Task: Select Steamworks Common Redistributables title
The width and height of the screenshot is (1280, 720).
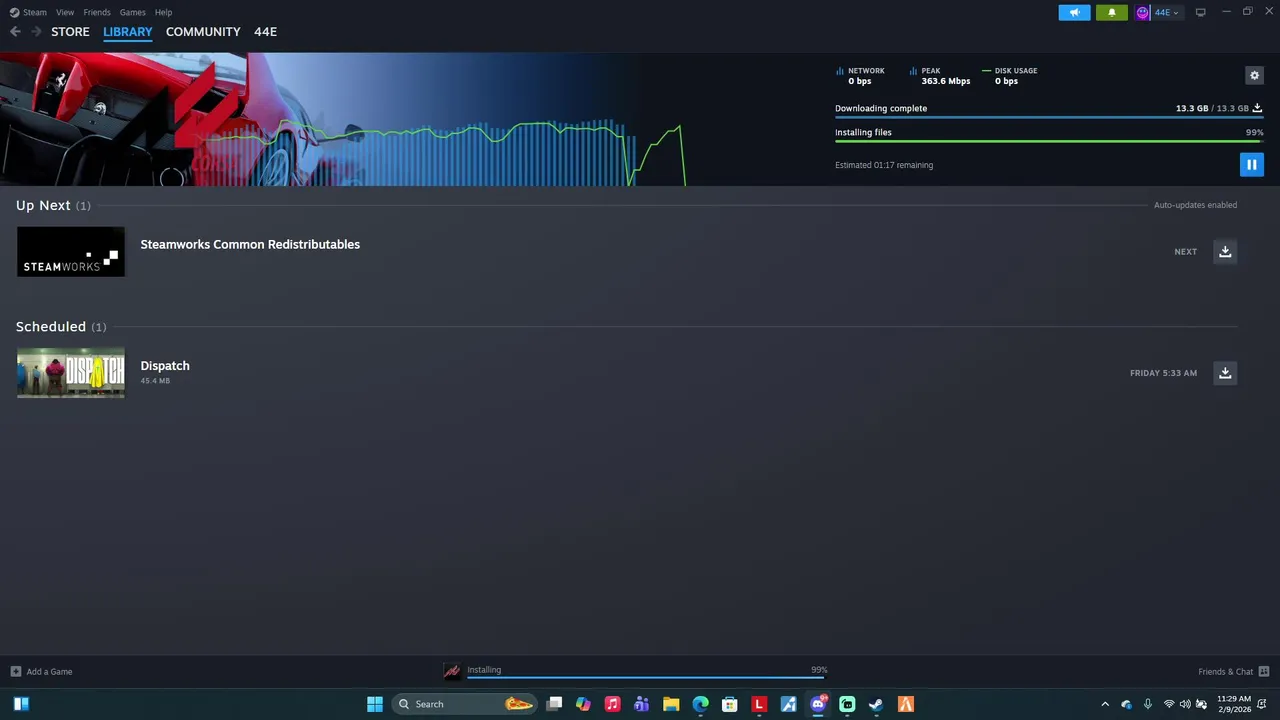Action: (x=250, y=244)
